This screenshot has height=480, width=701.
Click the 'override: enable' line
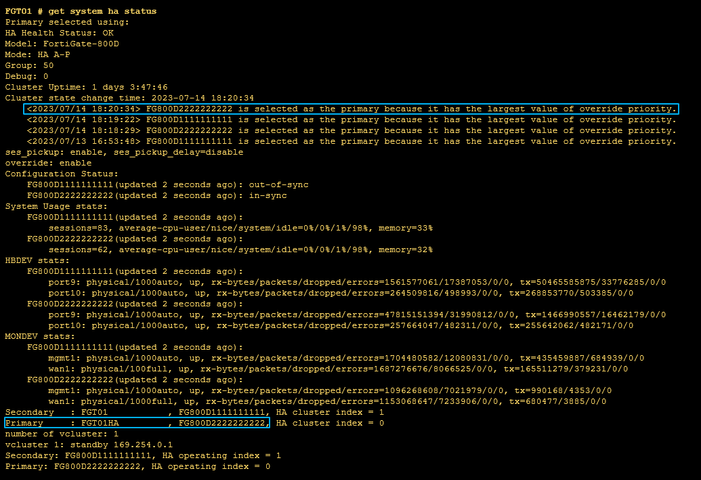(x=48, y=163)
